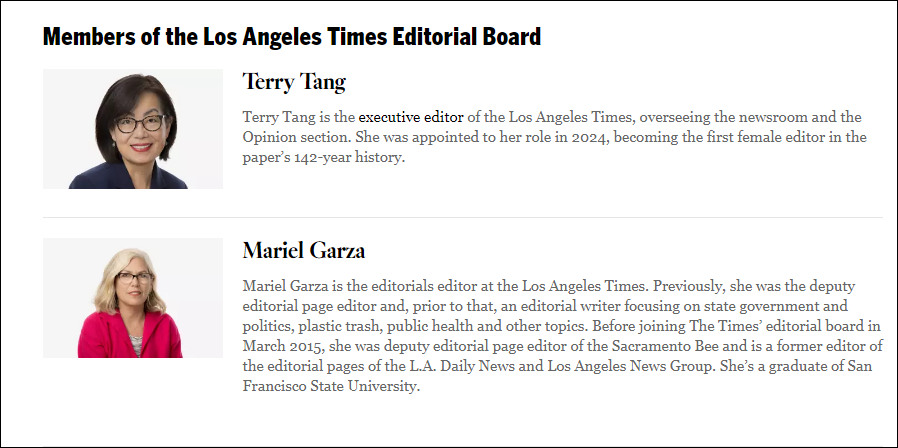Click the divider line between the two members
Screen dimensions: 898x448
462,217
